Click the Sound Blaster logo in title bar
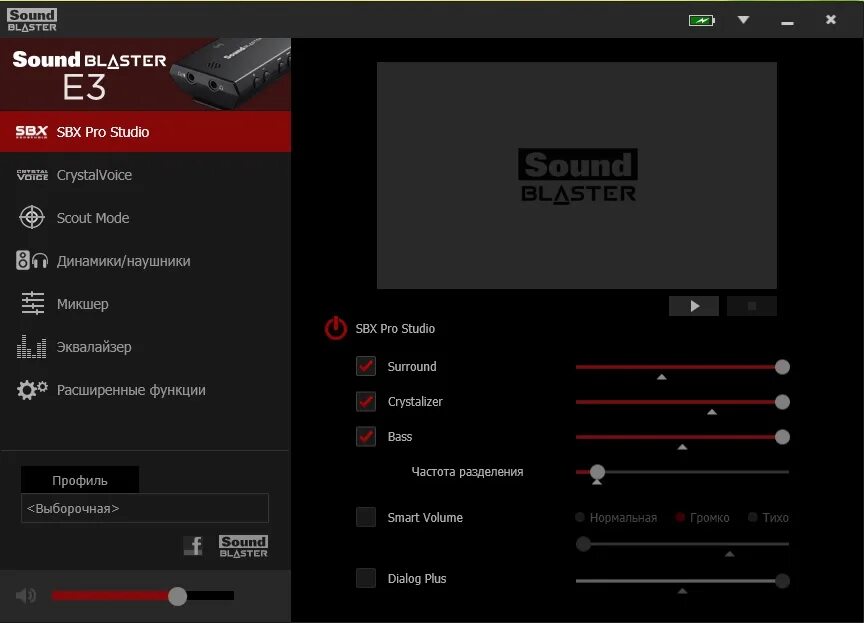Screen dimensions: 864x623 coord(32,20)
